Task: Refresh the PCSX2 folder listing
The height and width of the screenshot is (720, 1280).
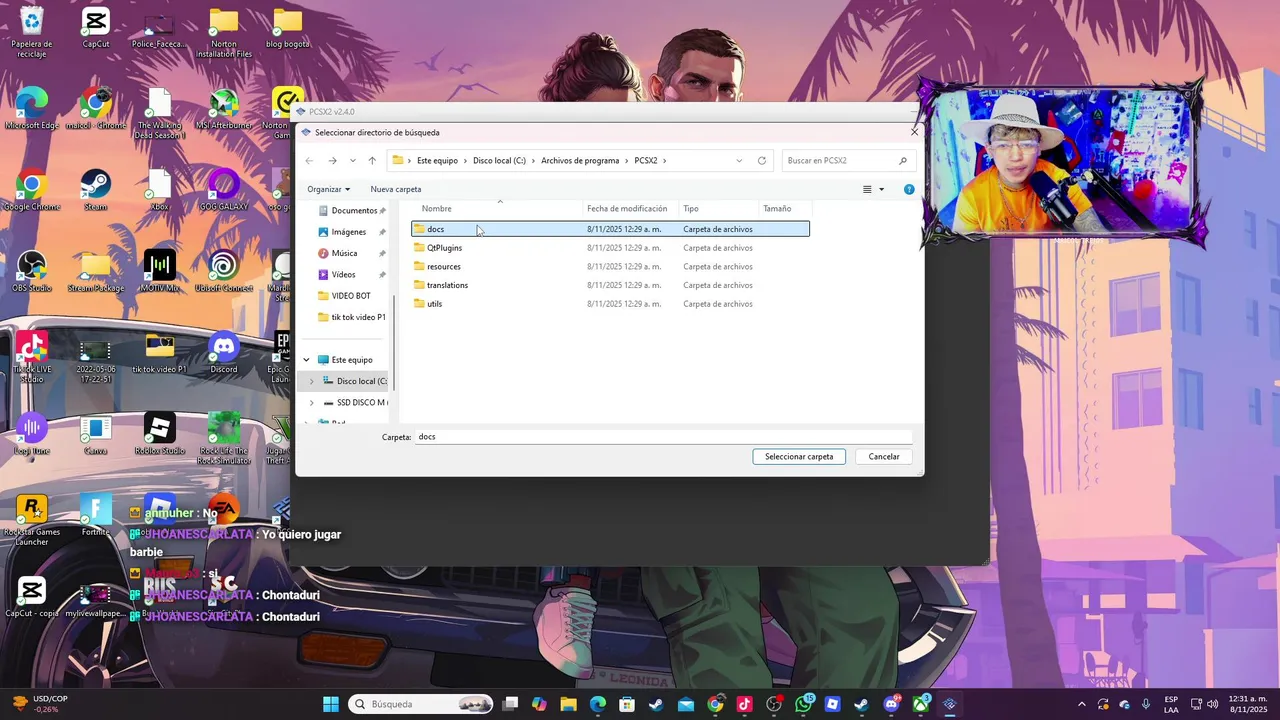Action: tap(762, 161)
